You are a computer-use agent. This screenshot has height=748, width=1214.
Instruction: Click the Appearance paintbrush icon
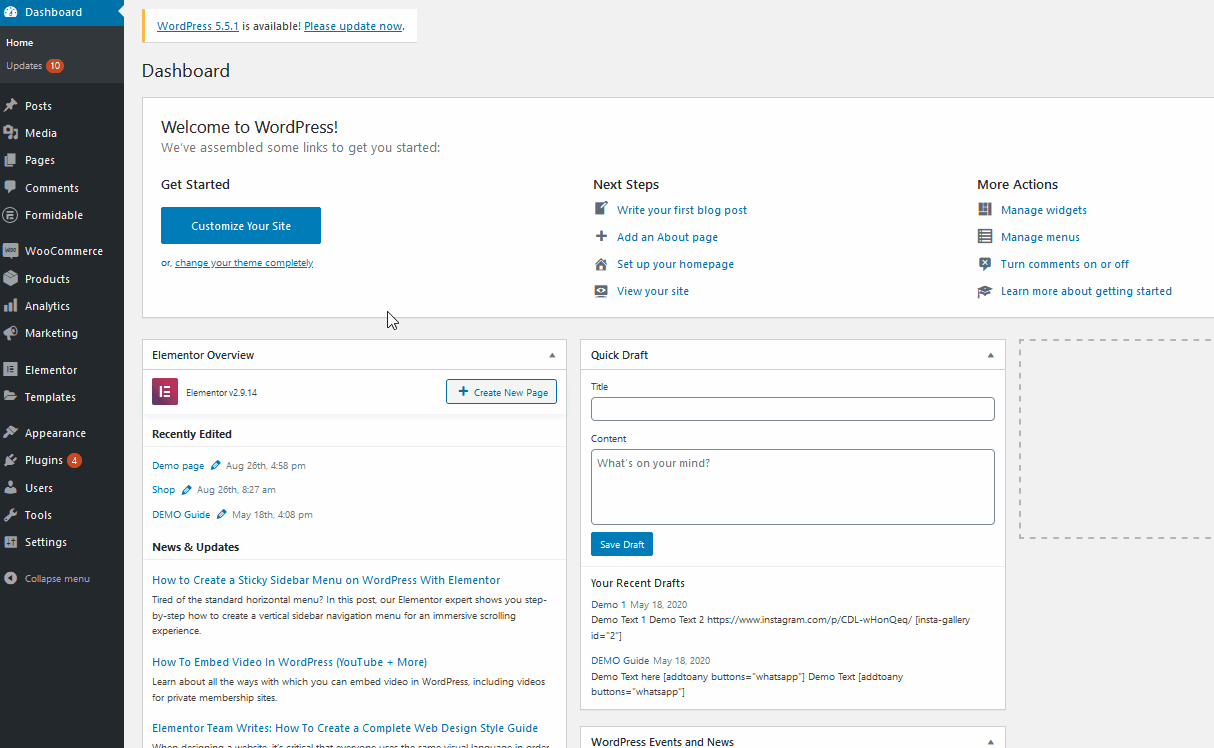coord(11,433)
